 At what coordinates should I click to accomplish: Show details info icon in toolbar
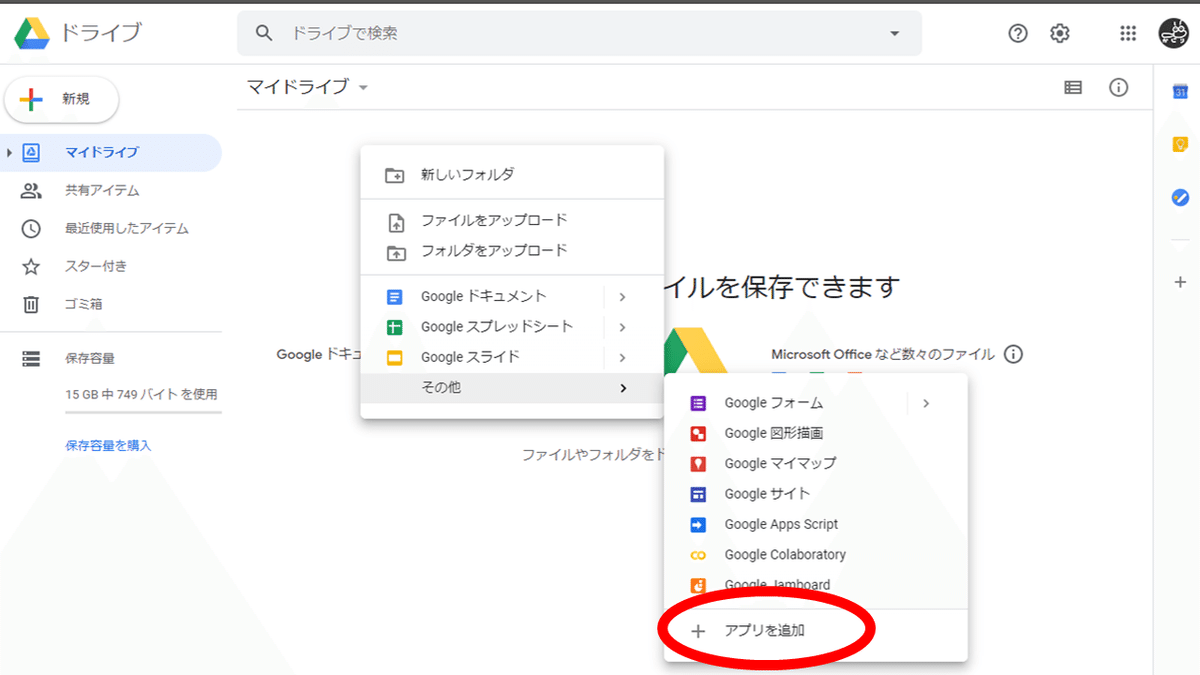1119,87
